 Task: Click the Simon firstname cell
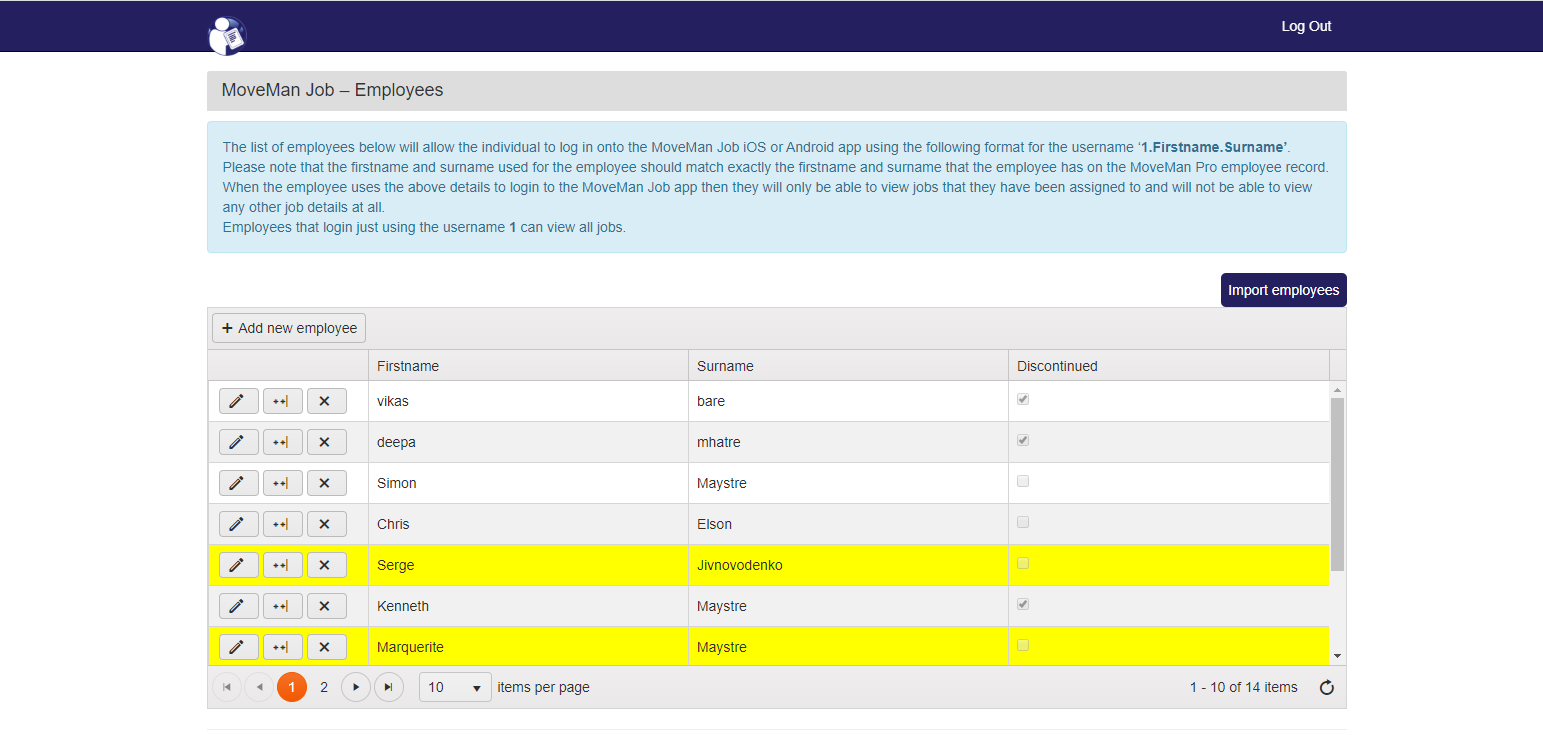click(528, 483)
